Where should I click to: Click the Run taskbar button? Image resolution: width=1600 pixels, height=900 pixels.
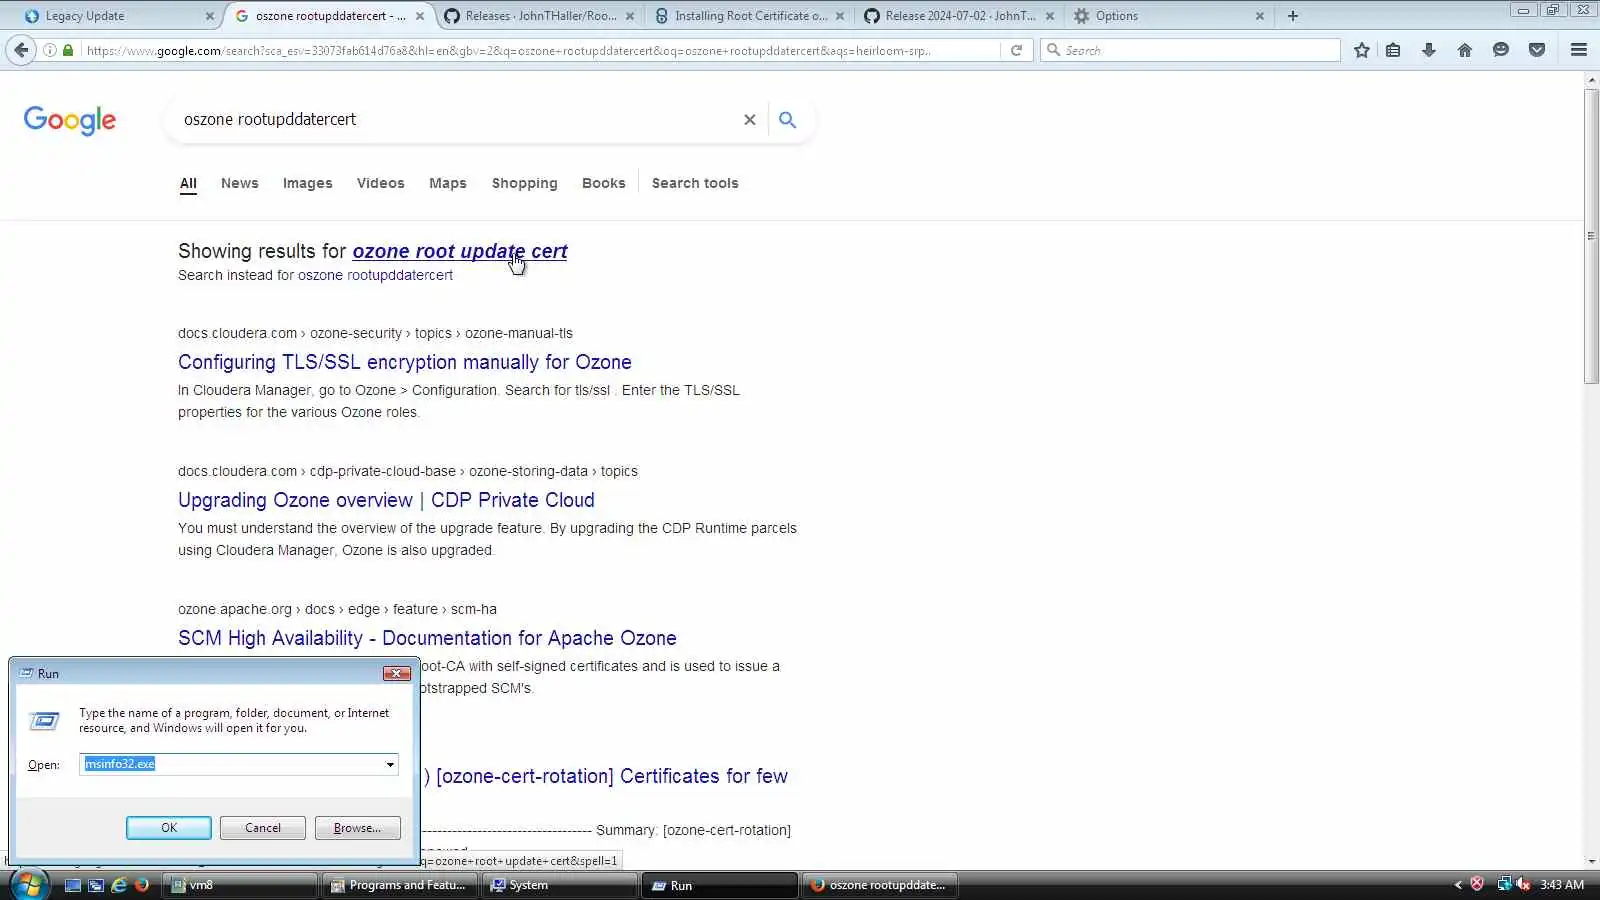[x=721, y=885]
